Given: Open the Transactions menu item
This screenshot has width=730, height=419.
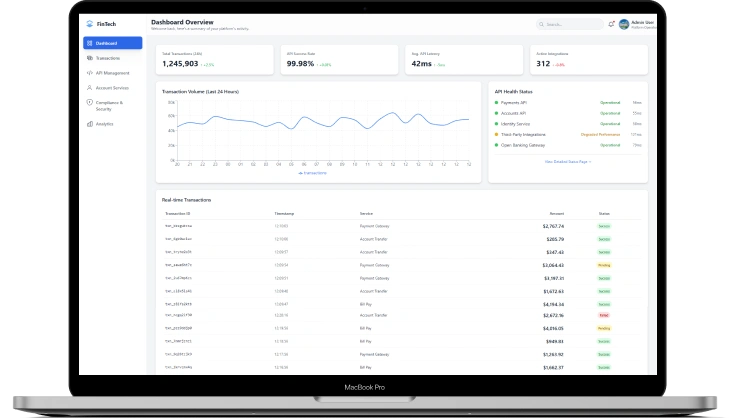Looking at the screenshot, I should [109, 59].
